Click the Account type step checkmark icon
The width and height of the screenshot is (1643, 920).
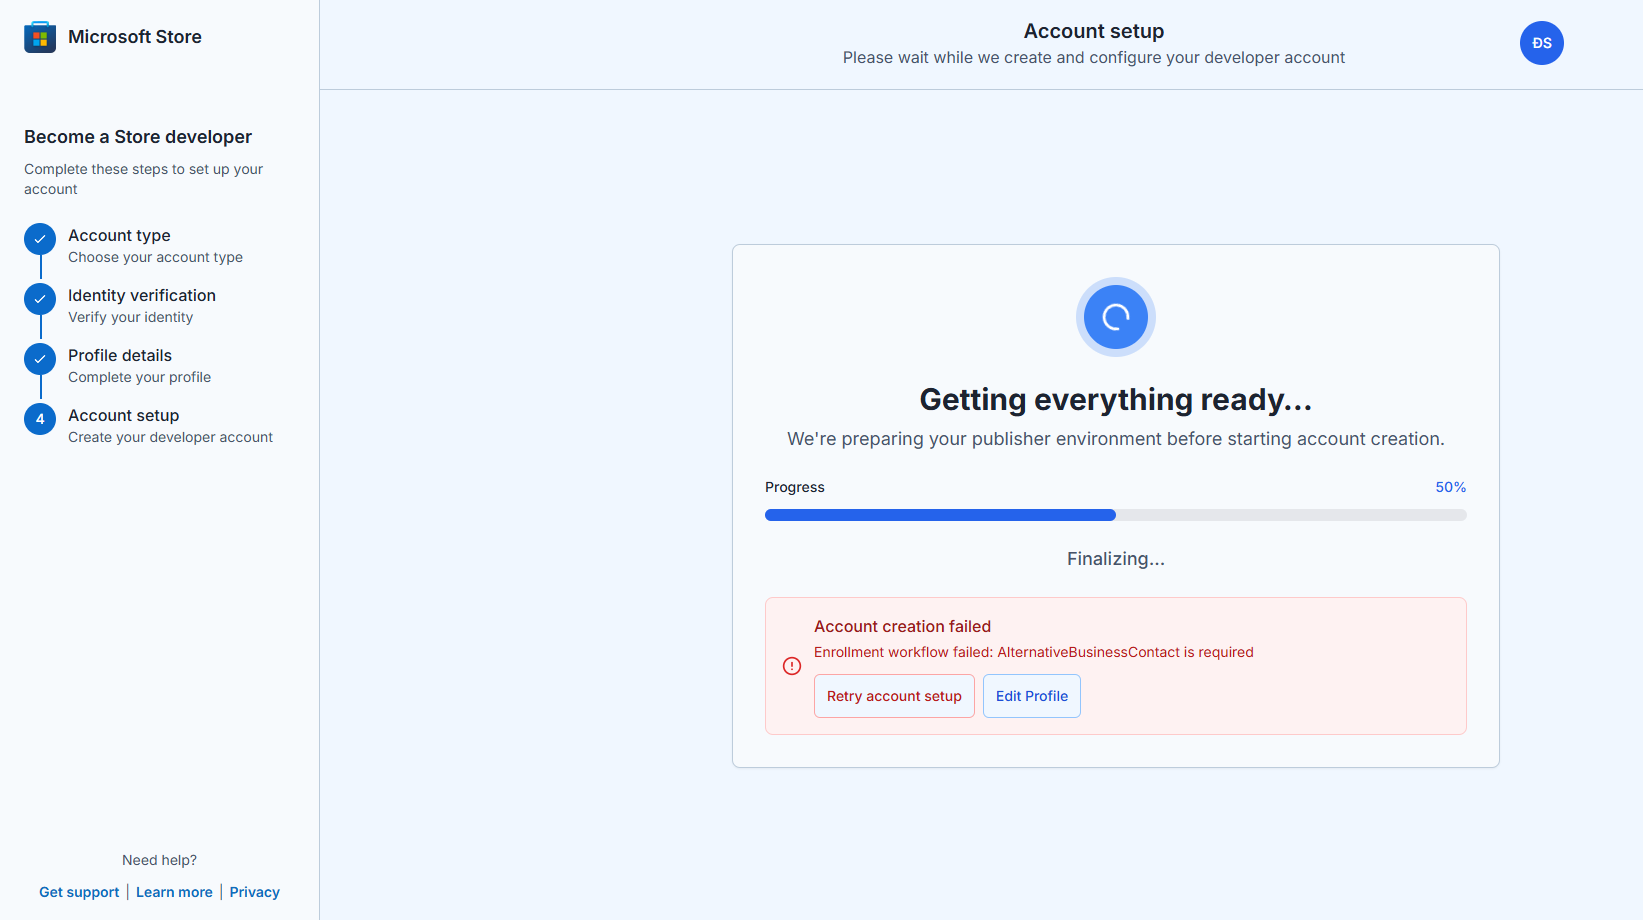[x=40, y=239]
